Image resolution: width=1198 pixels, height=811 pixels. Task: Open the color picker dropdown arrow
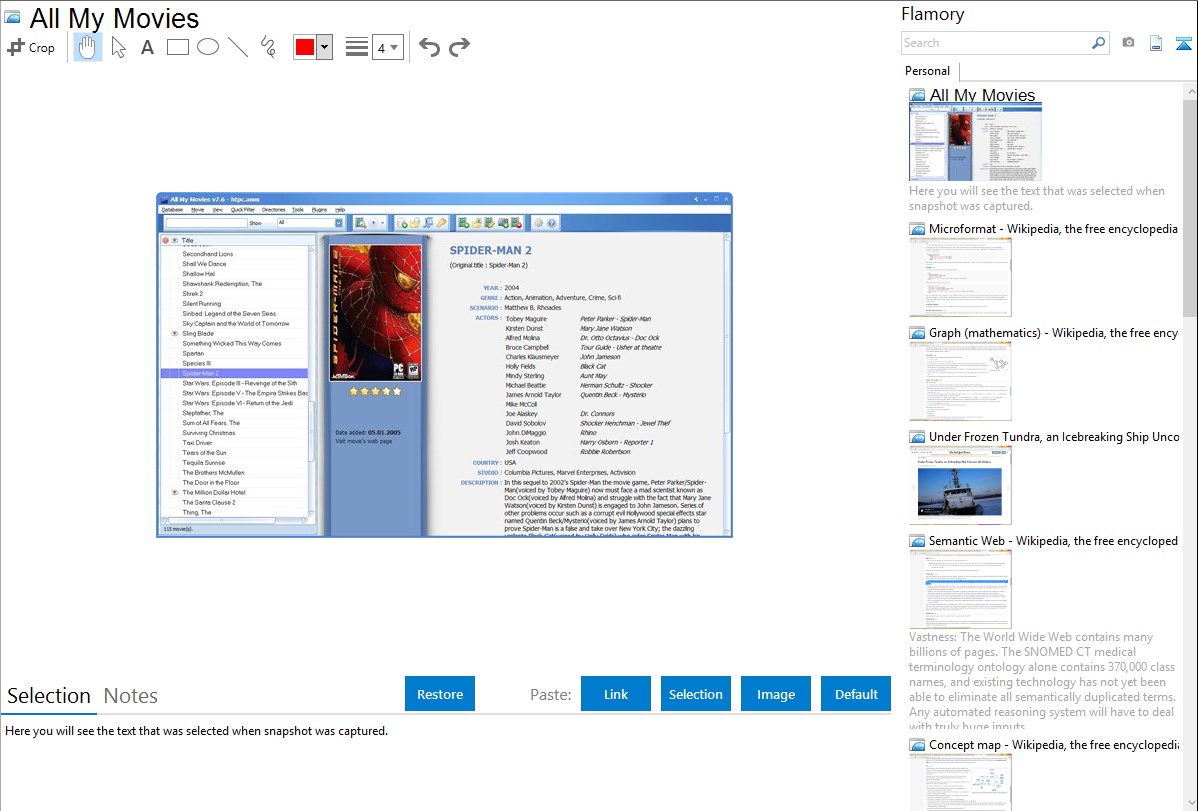click(x=325, y=47)
